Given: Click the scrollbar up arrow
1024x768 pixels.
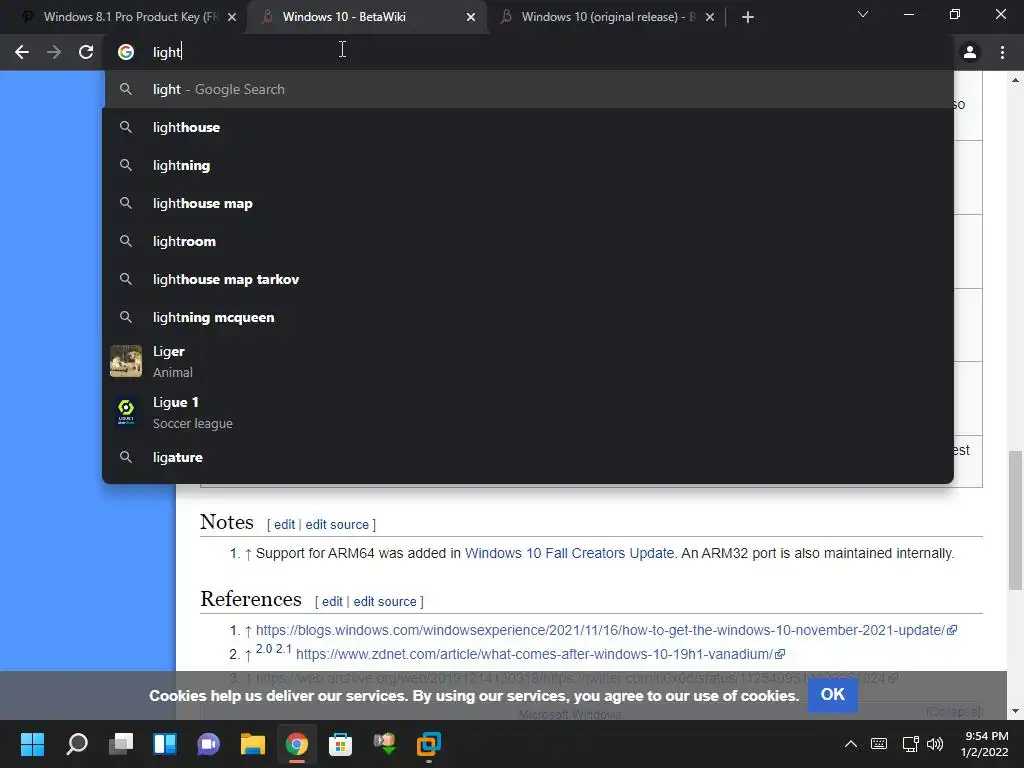Looking at the screenshot, I should 1016,80.
